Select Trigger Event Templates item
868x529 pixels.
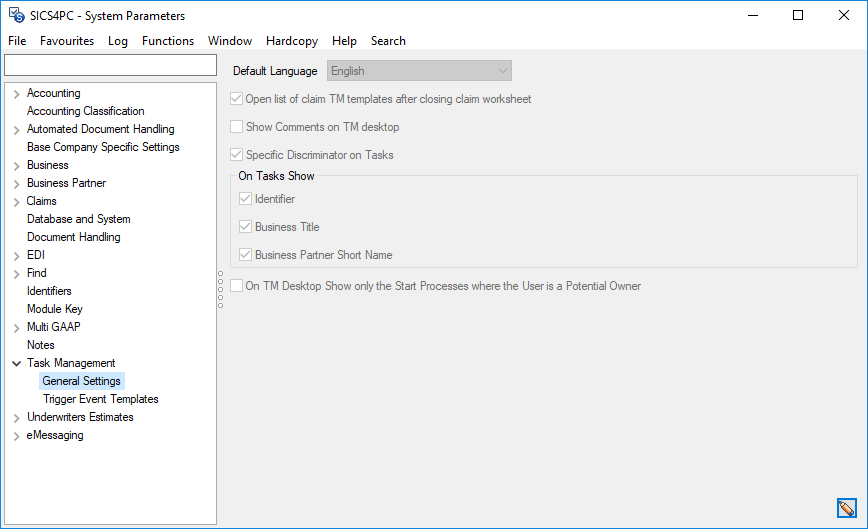101,399
